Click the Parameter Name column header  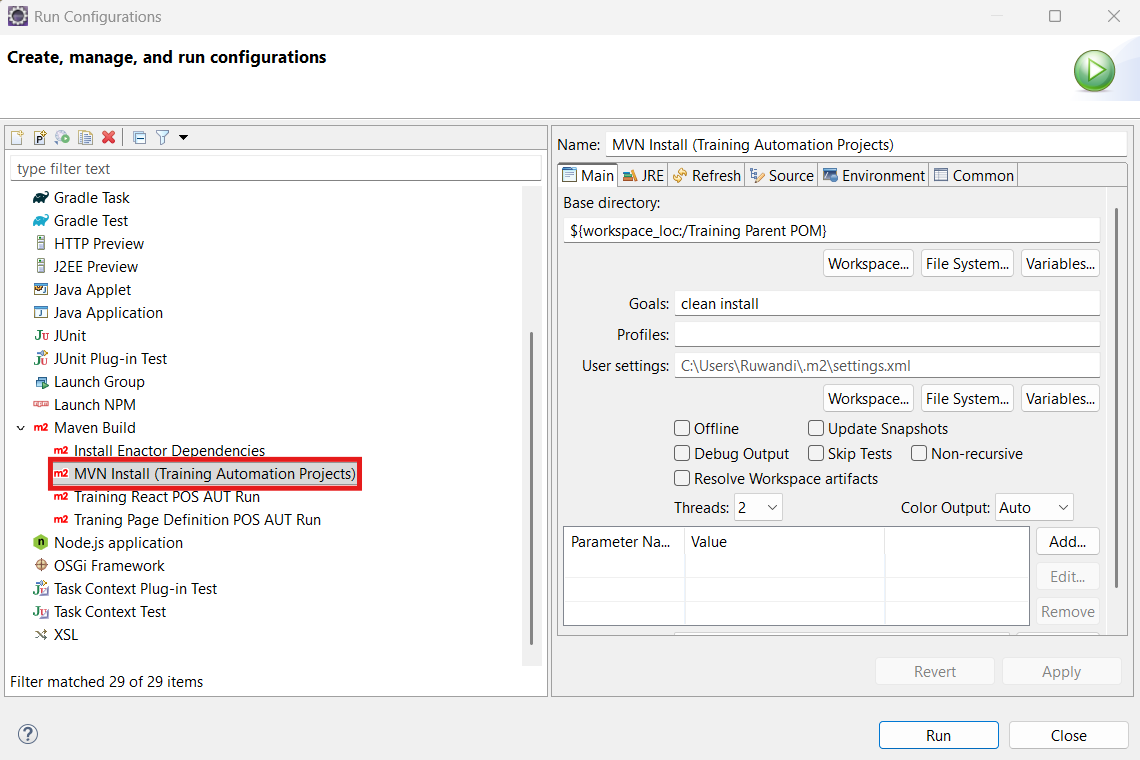pos(624,542)
